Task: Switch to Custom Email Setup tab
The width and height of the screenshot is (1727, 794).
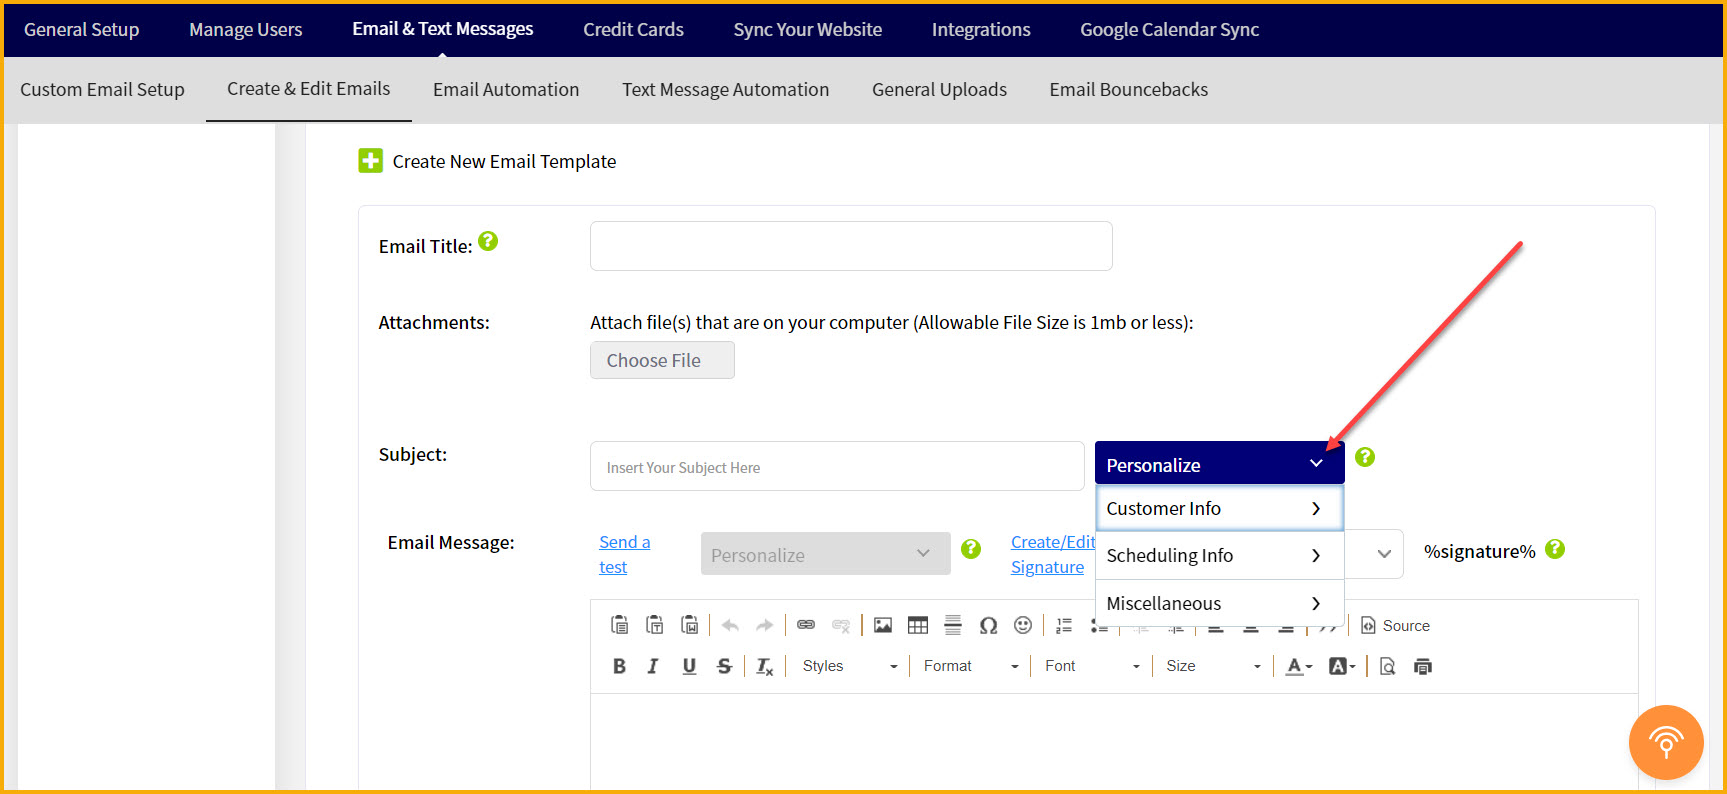Action: 102,89
